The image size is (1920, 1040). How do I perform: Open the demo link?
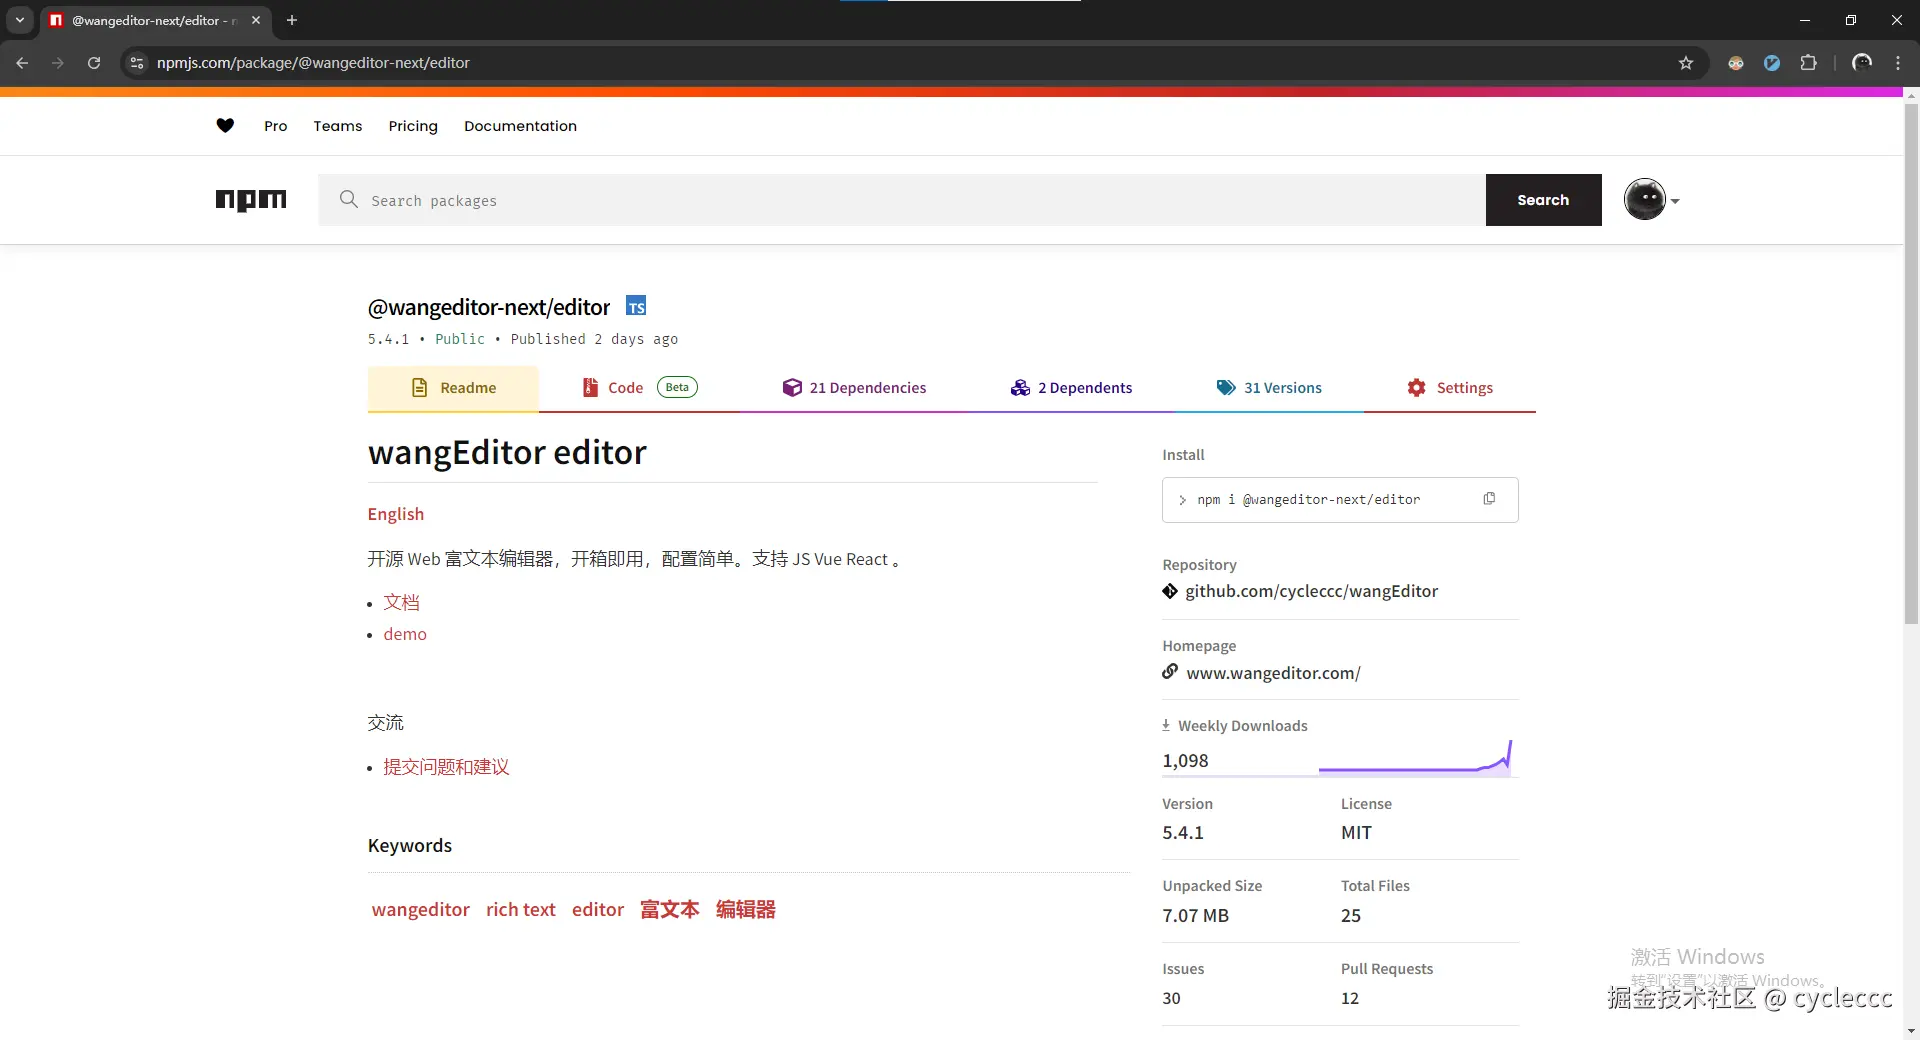point(404,633)
